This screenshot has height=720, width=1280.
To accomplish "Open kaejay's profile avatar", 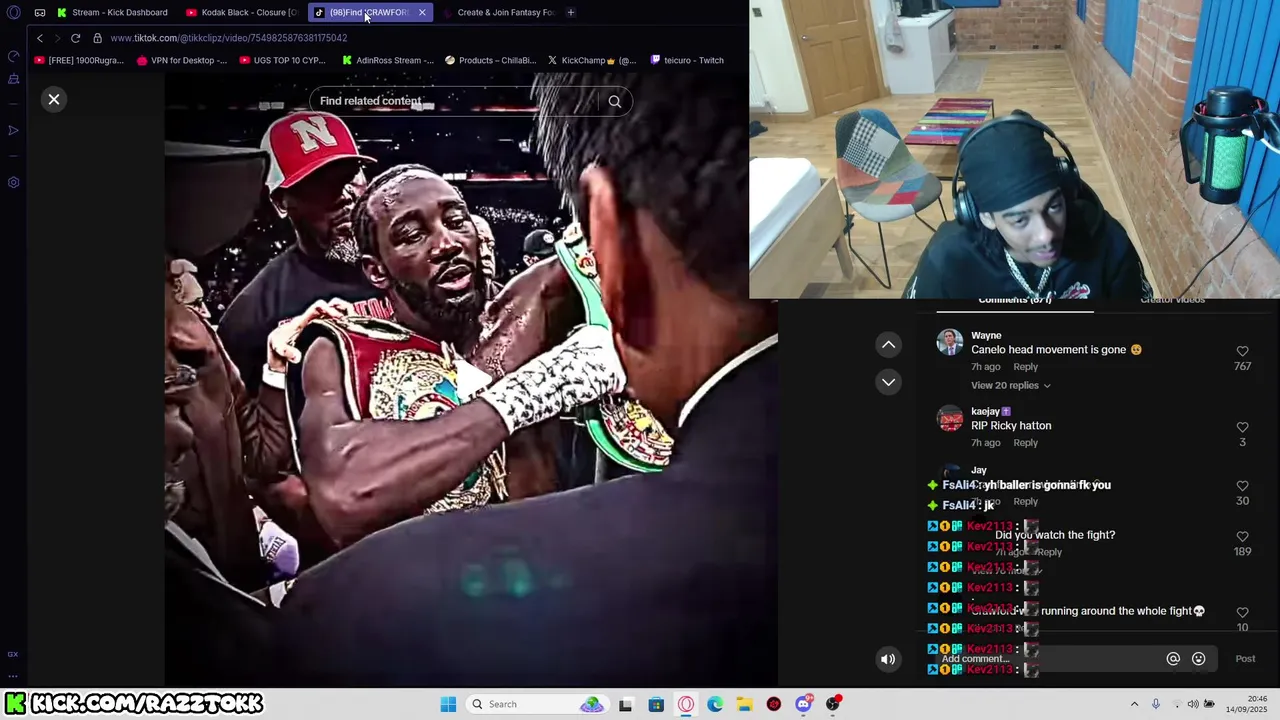I will [x=950, y=418].
